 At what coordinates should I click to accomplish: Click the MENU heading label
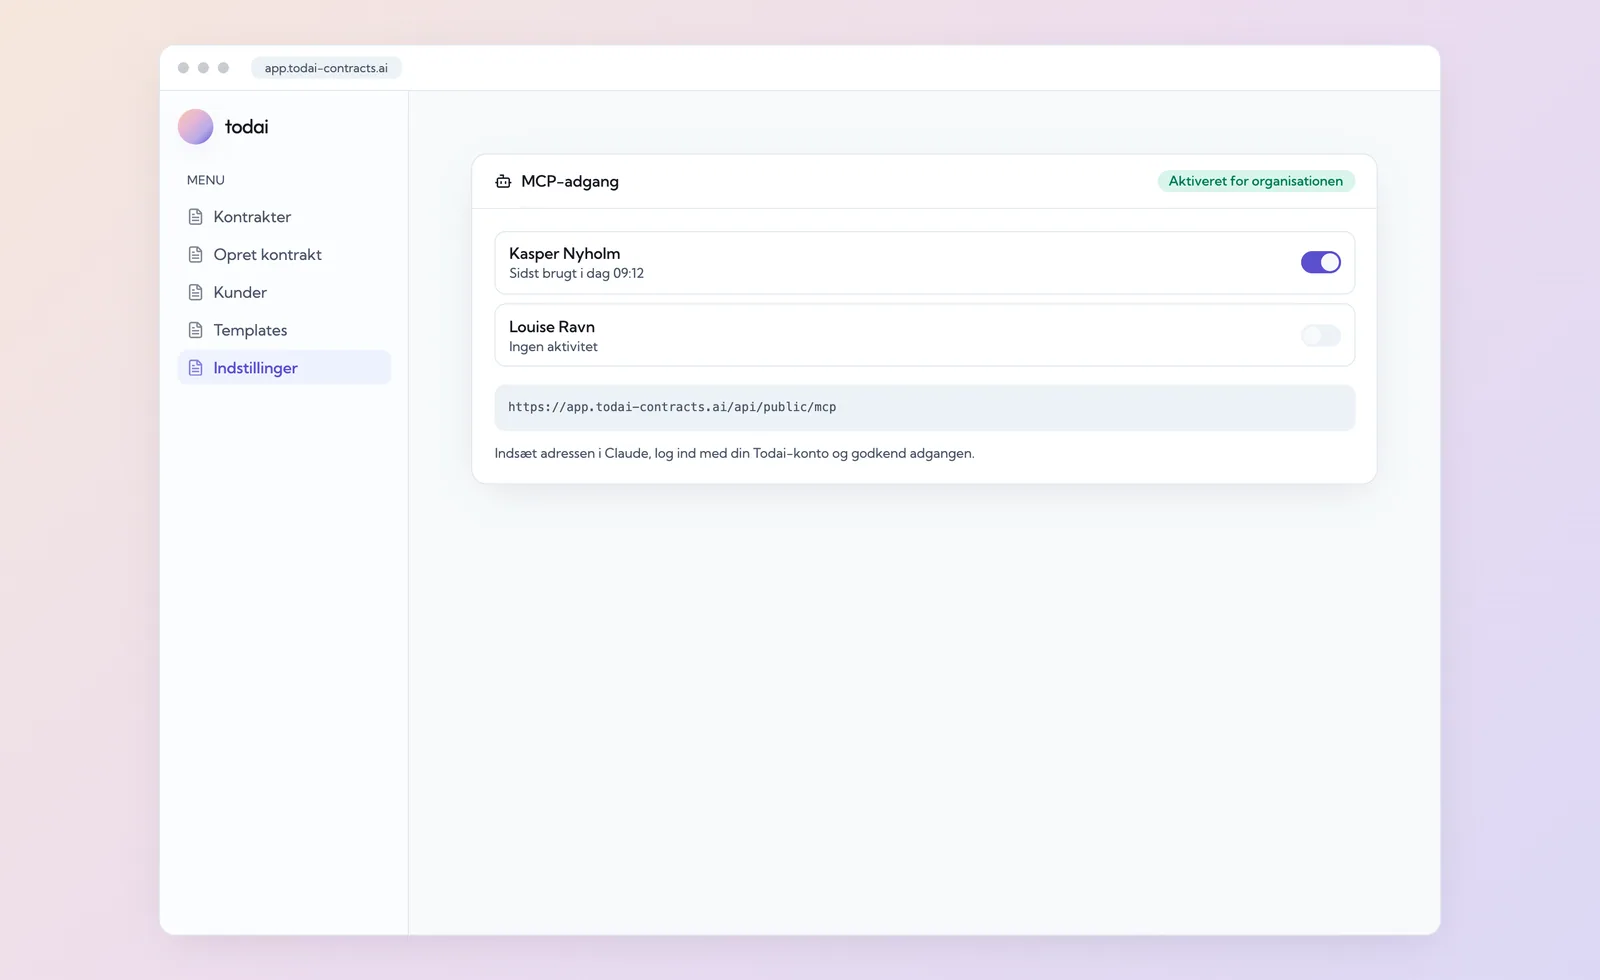click(206, 180)
